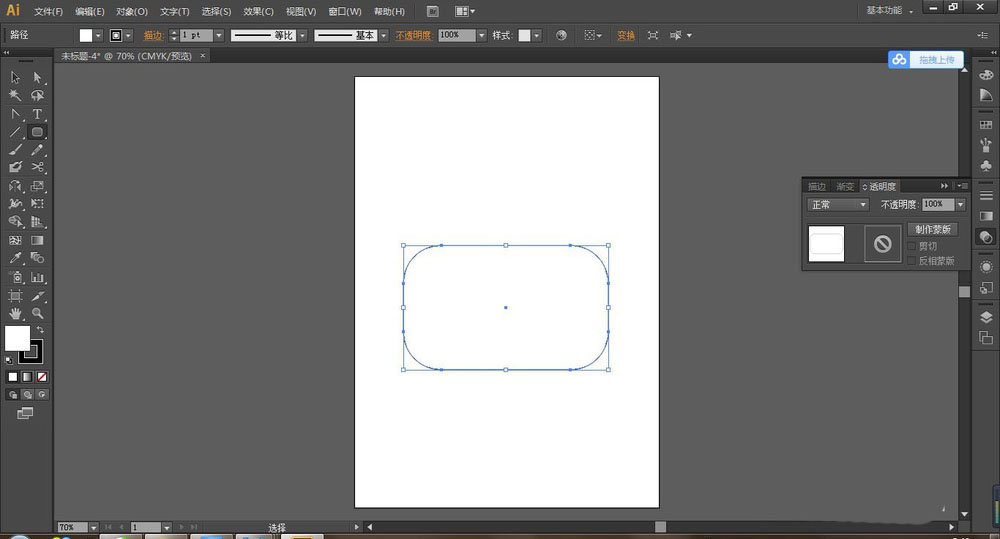
Task: Select the Rounded Rectangle tool
Action: pos(38,132)
